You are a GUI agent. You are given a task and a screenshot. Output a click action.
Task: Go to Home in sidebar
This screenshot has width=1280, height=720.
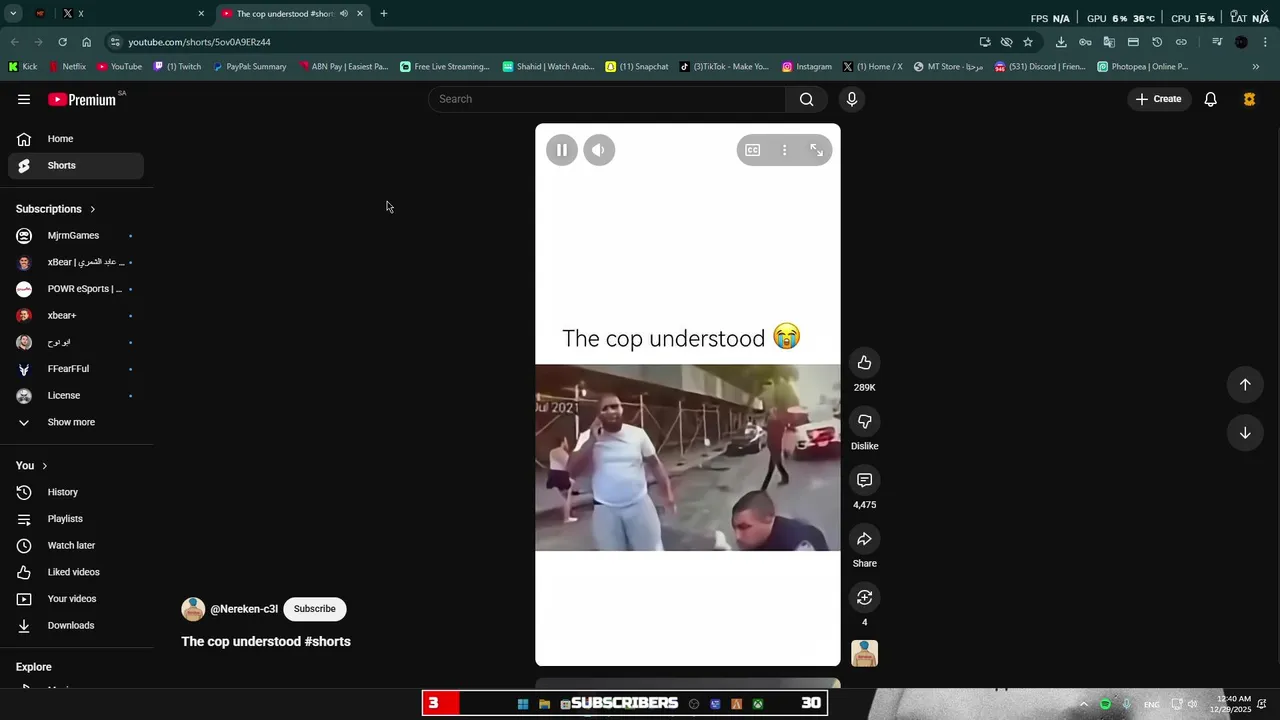(76, 139)
